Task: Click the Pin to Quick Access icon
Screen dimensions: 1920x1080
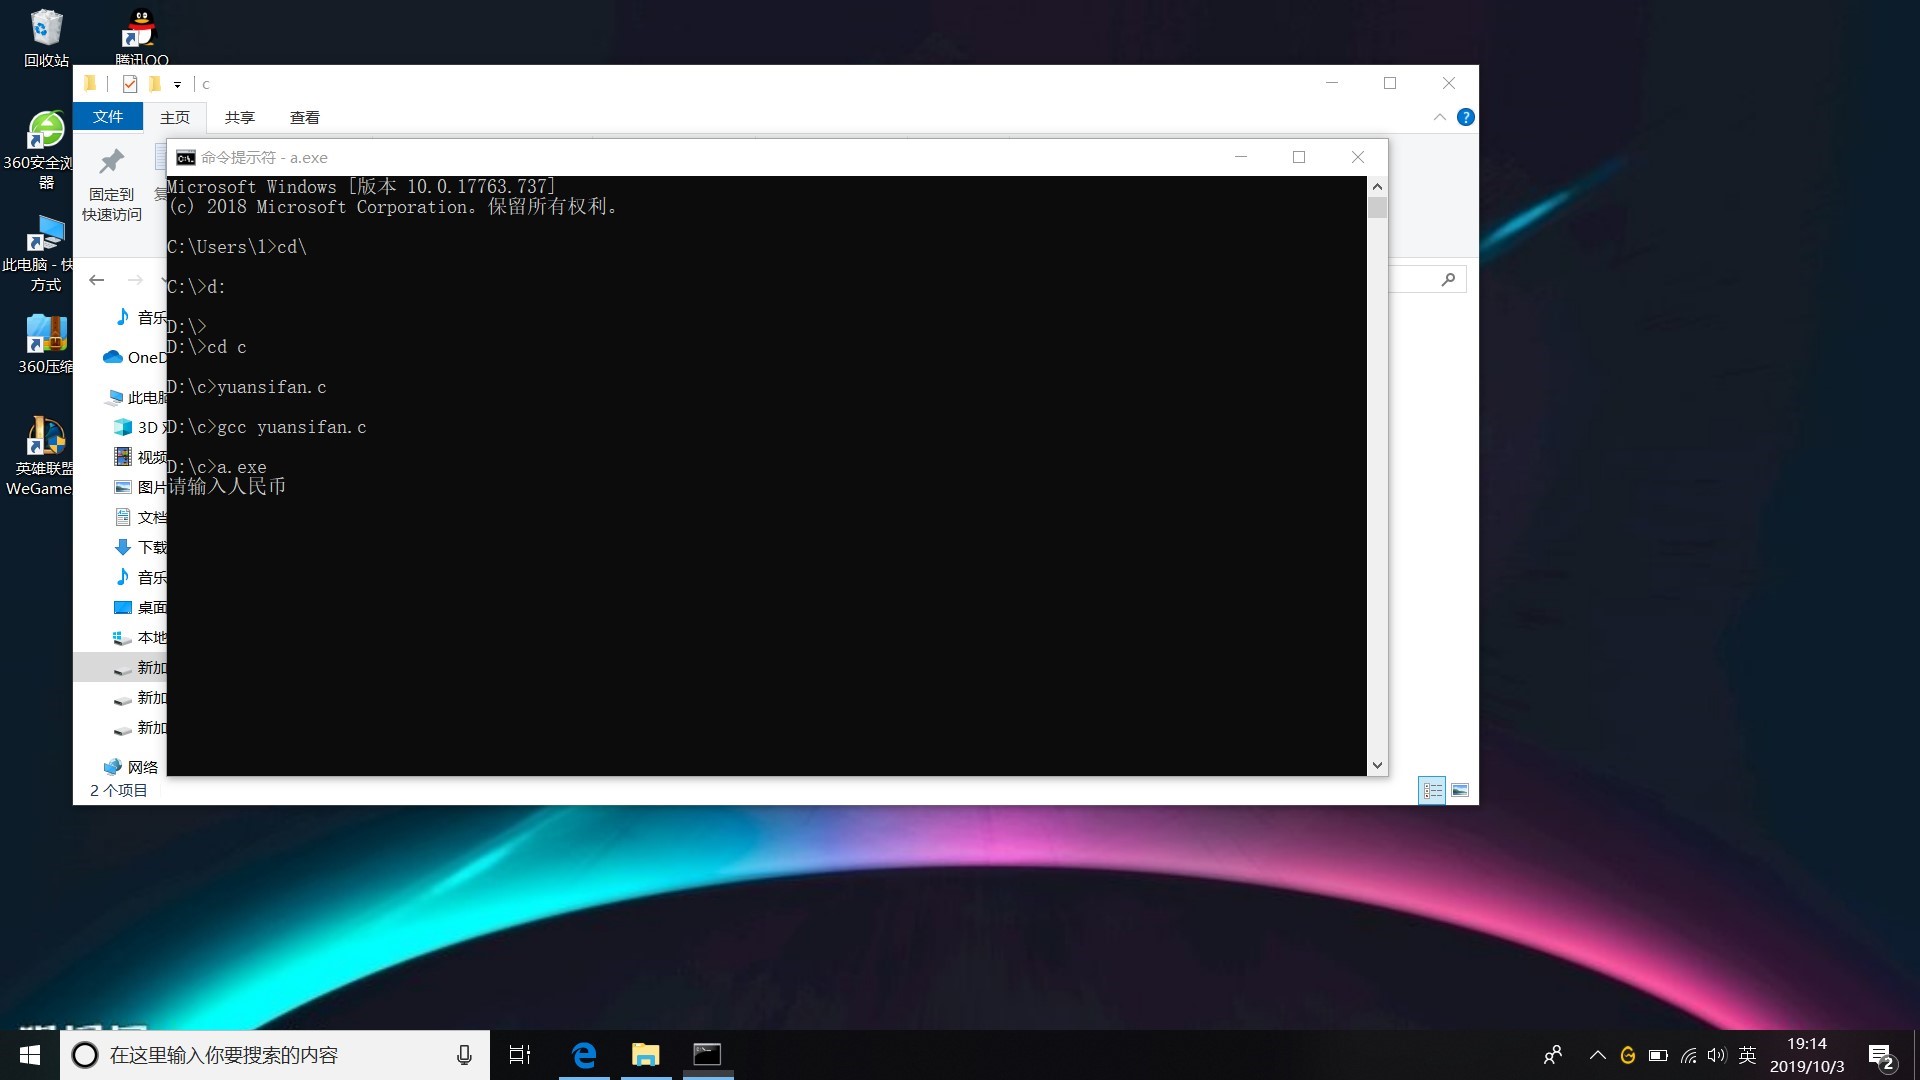Action: (x=111, y=162)
